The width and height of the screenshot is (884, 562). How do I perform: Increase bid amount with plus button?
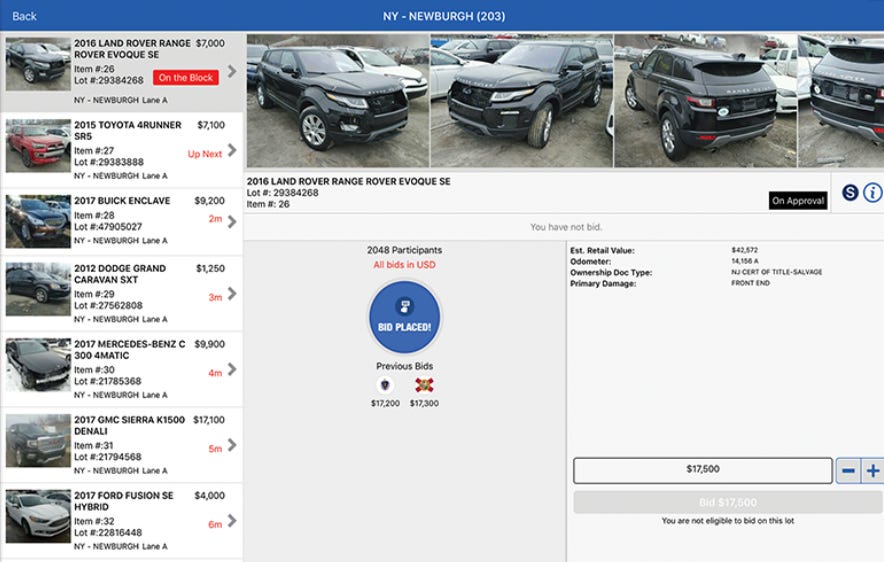(x=873, y=471)
